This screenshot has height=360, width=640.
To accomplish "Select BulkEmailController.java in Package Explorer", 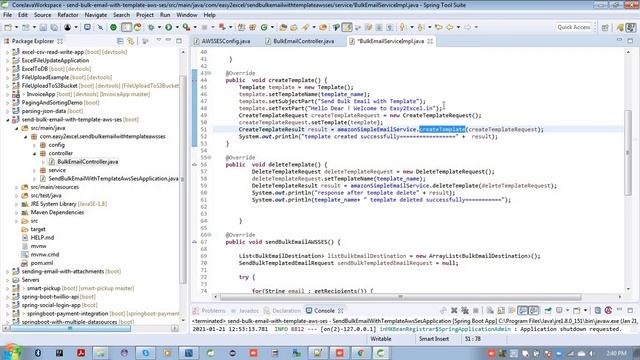I will (87, 162).
